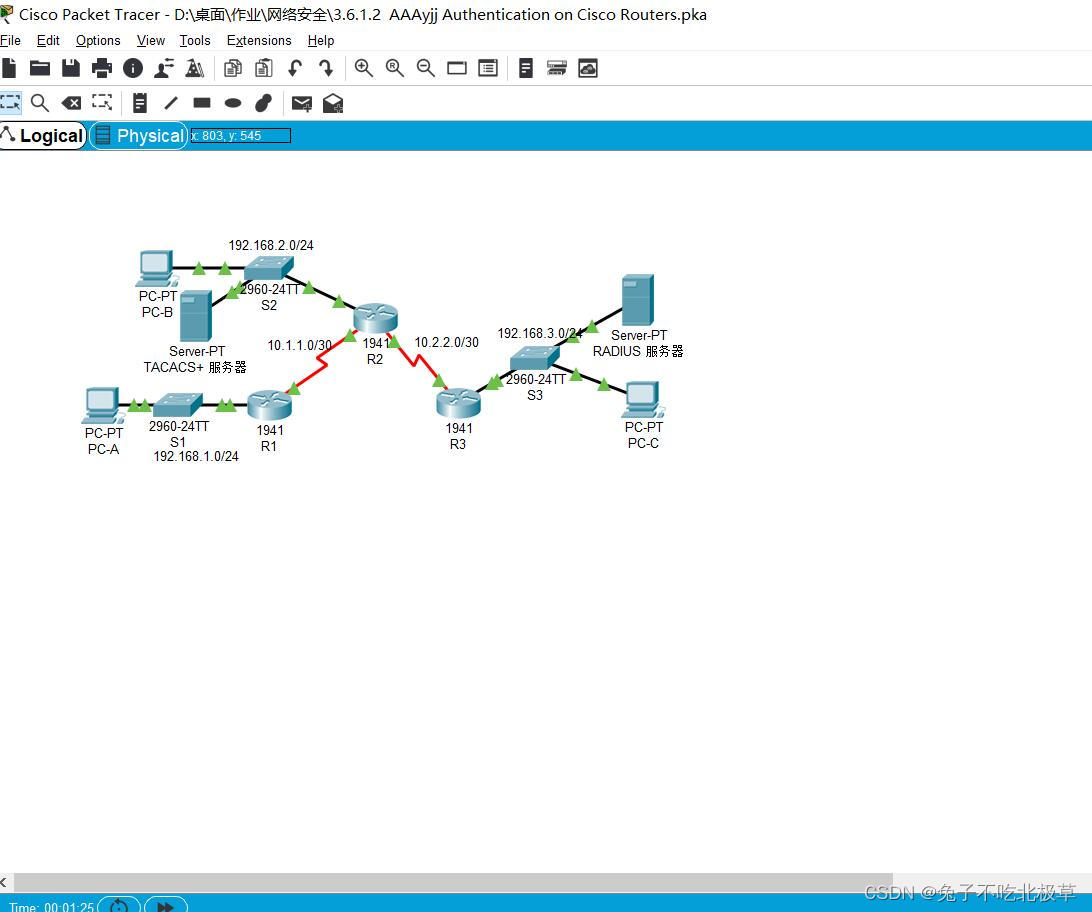Select router R2 in the topology
The width and height of the screenshot is (1092, 912).
[375, 318]
